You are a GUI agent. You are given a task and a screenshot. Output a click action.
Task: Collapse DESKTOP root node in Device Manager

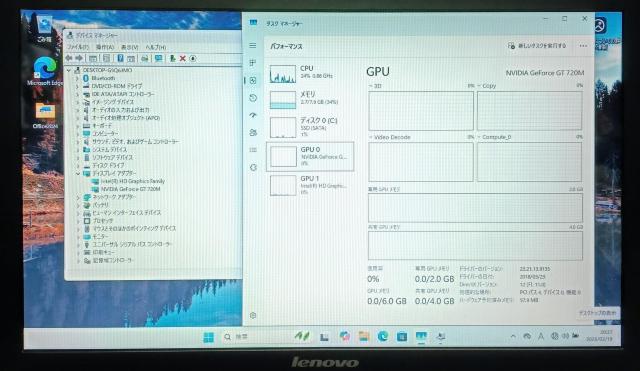(69, 70)
